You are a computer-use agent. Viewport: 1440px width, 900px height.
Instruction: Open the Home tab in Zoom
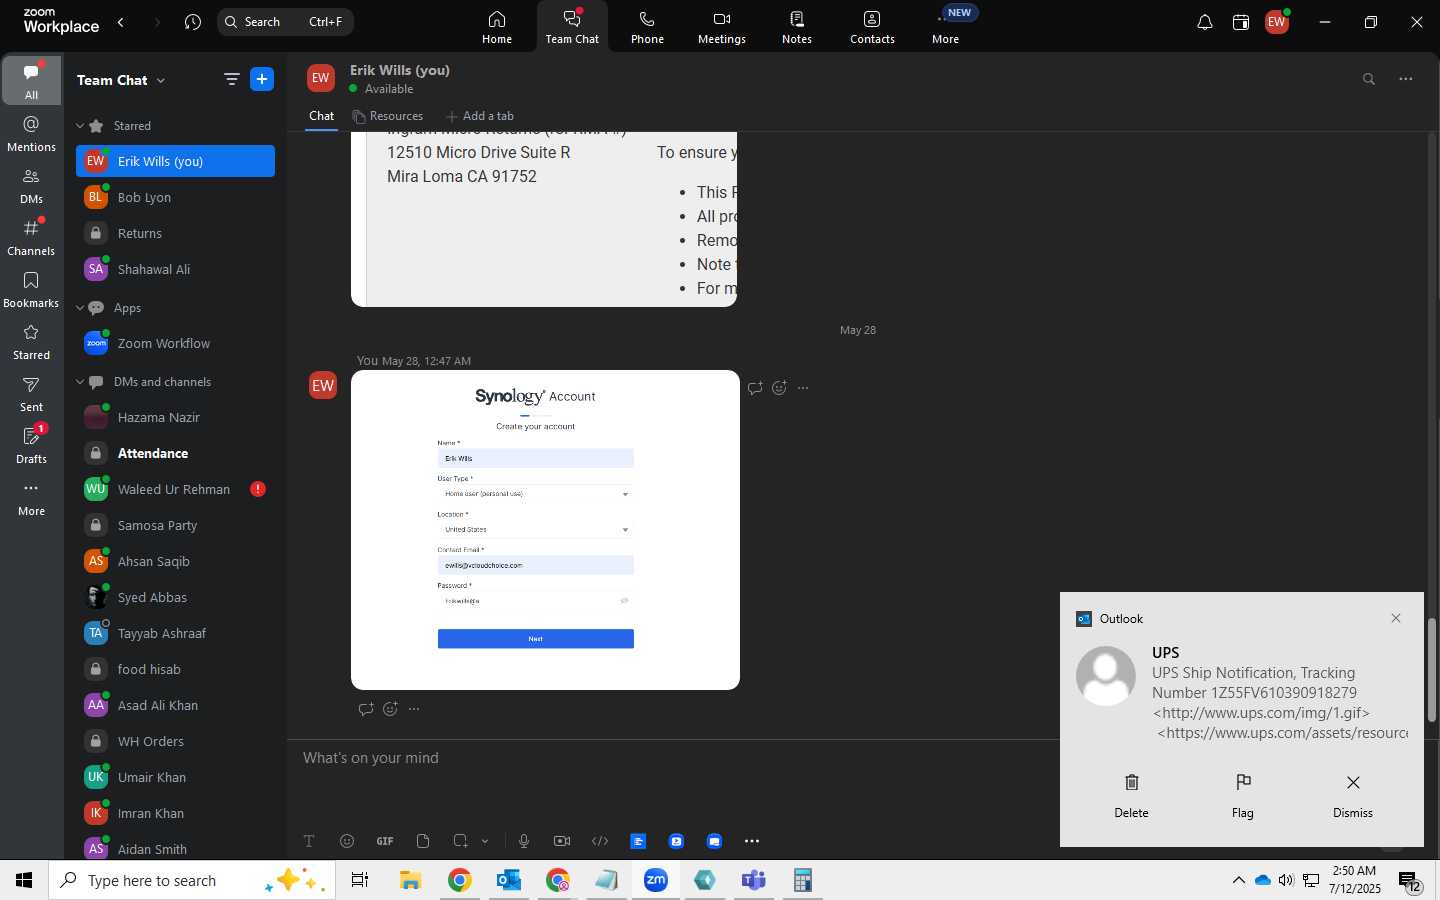pos(497,27)
